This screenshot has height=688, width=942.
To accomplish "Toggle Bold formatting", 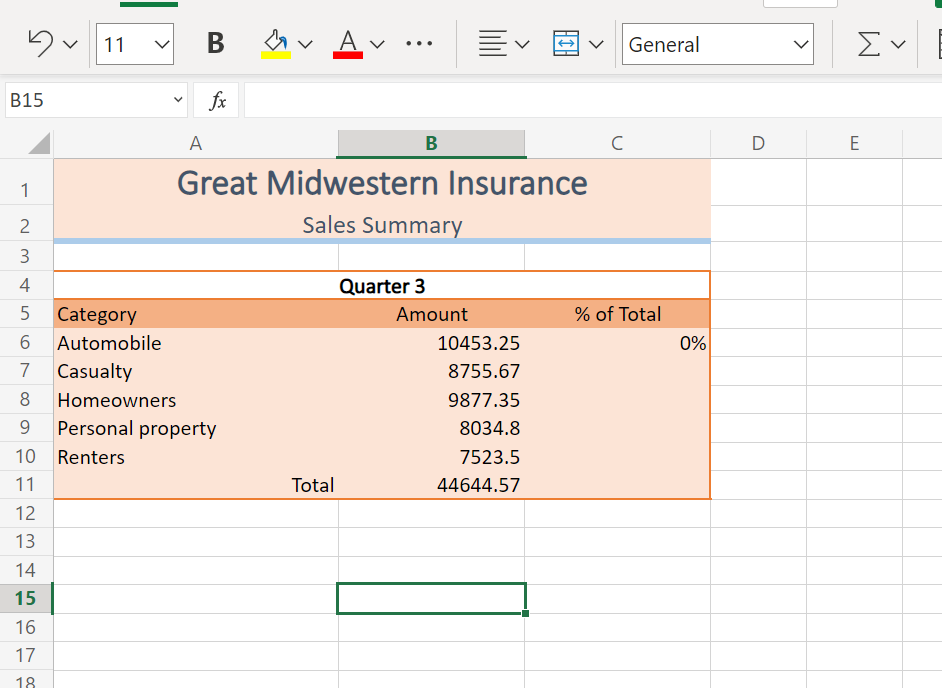I will click(215, 44).
